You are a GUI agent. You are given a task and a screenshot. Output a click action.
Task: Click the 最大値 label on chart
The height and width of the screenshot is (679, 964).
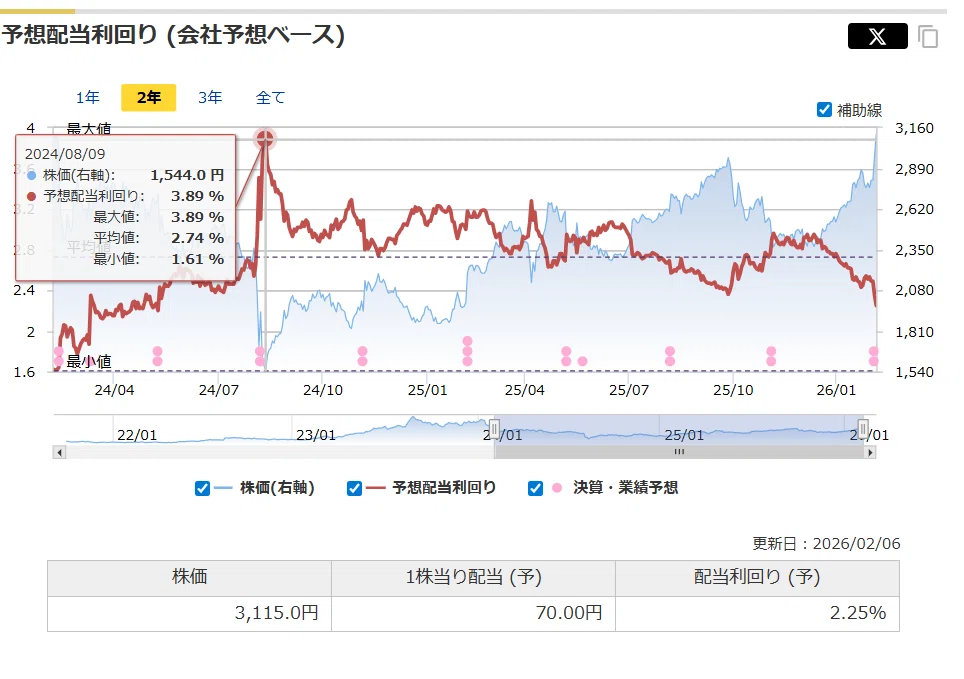[x=89, y=129]
